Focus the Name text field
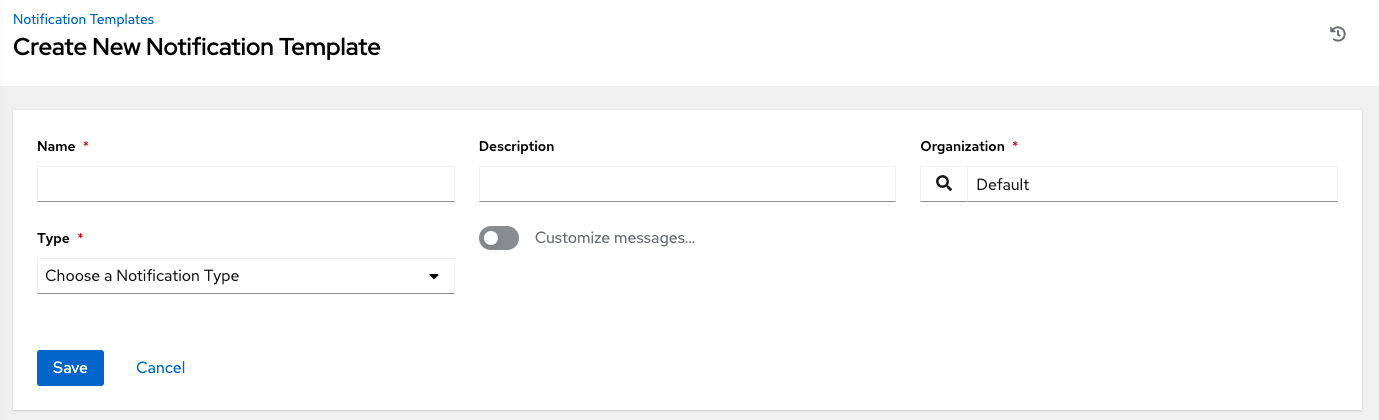 click(x=245, y=184)
